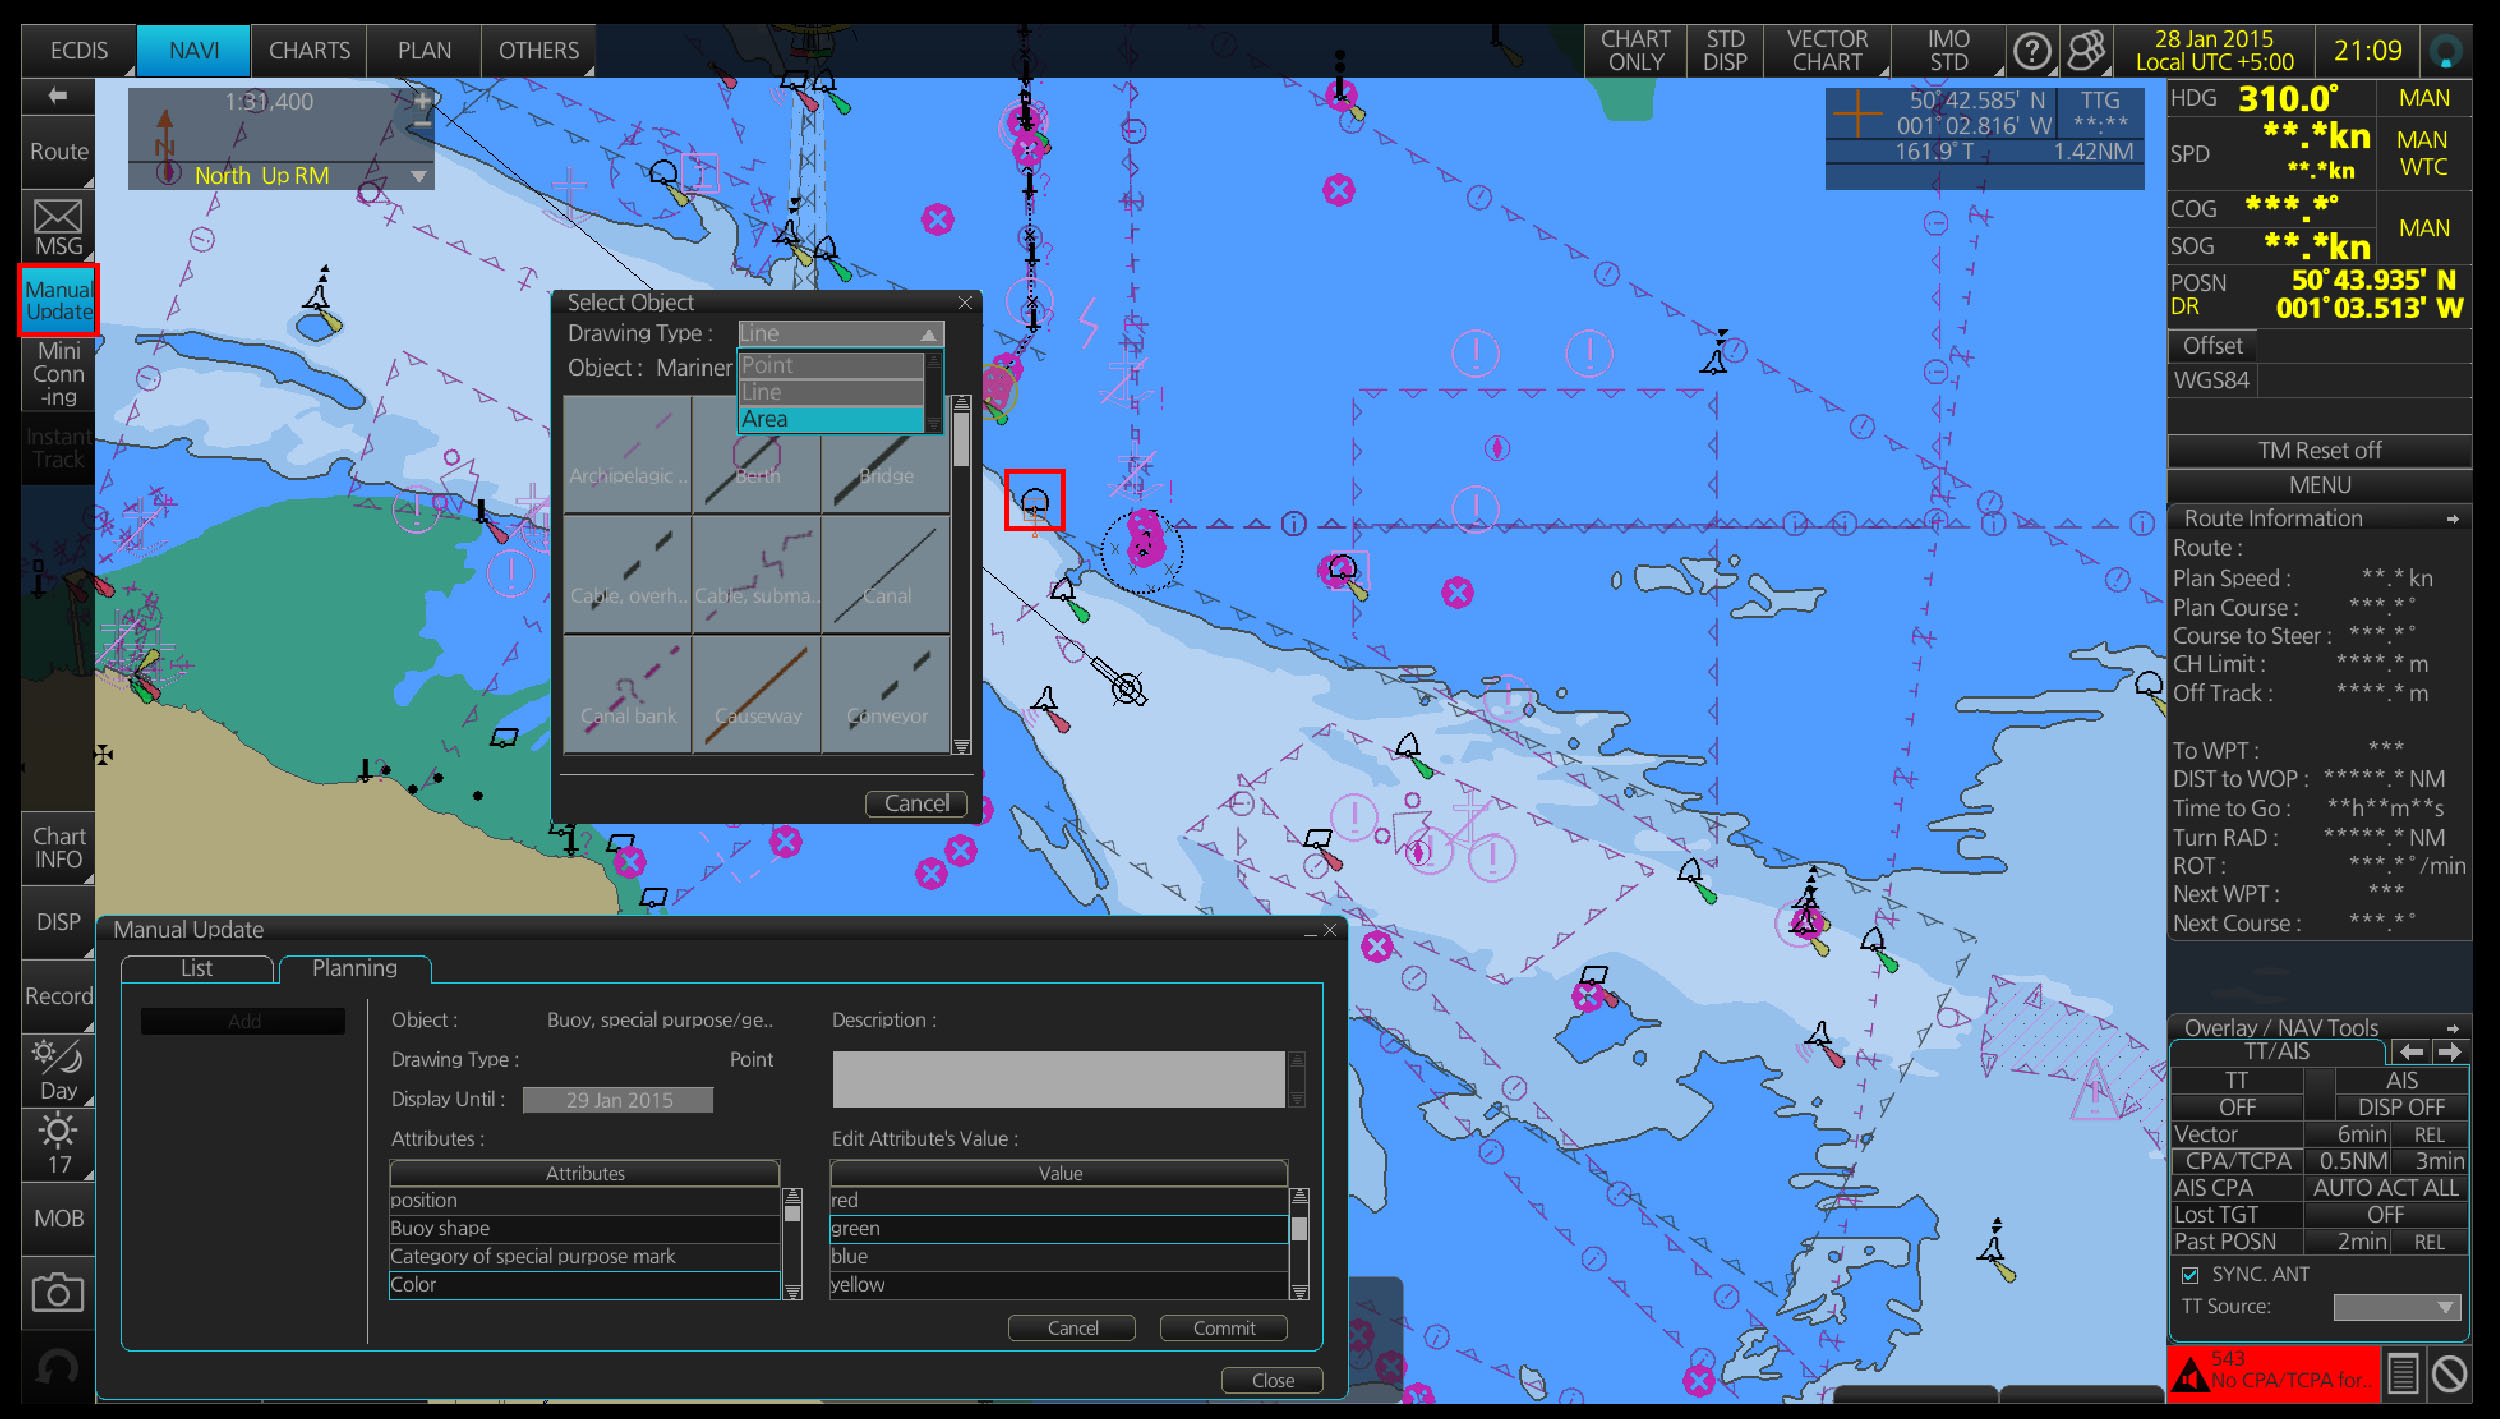
Task: Switch Day palette mode icon
Action: [x=58, y=1071]
